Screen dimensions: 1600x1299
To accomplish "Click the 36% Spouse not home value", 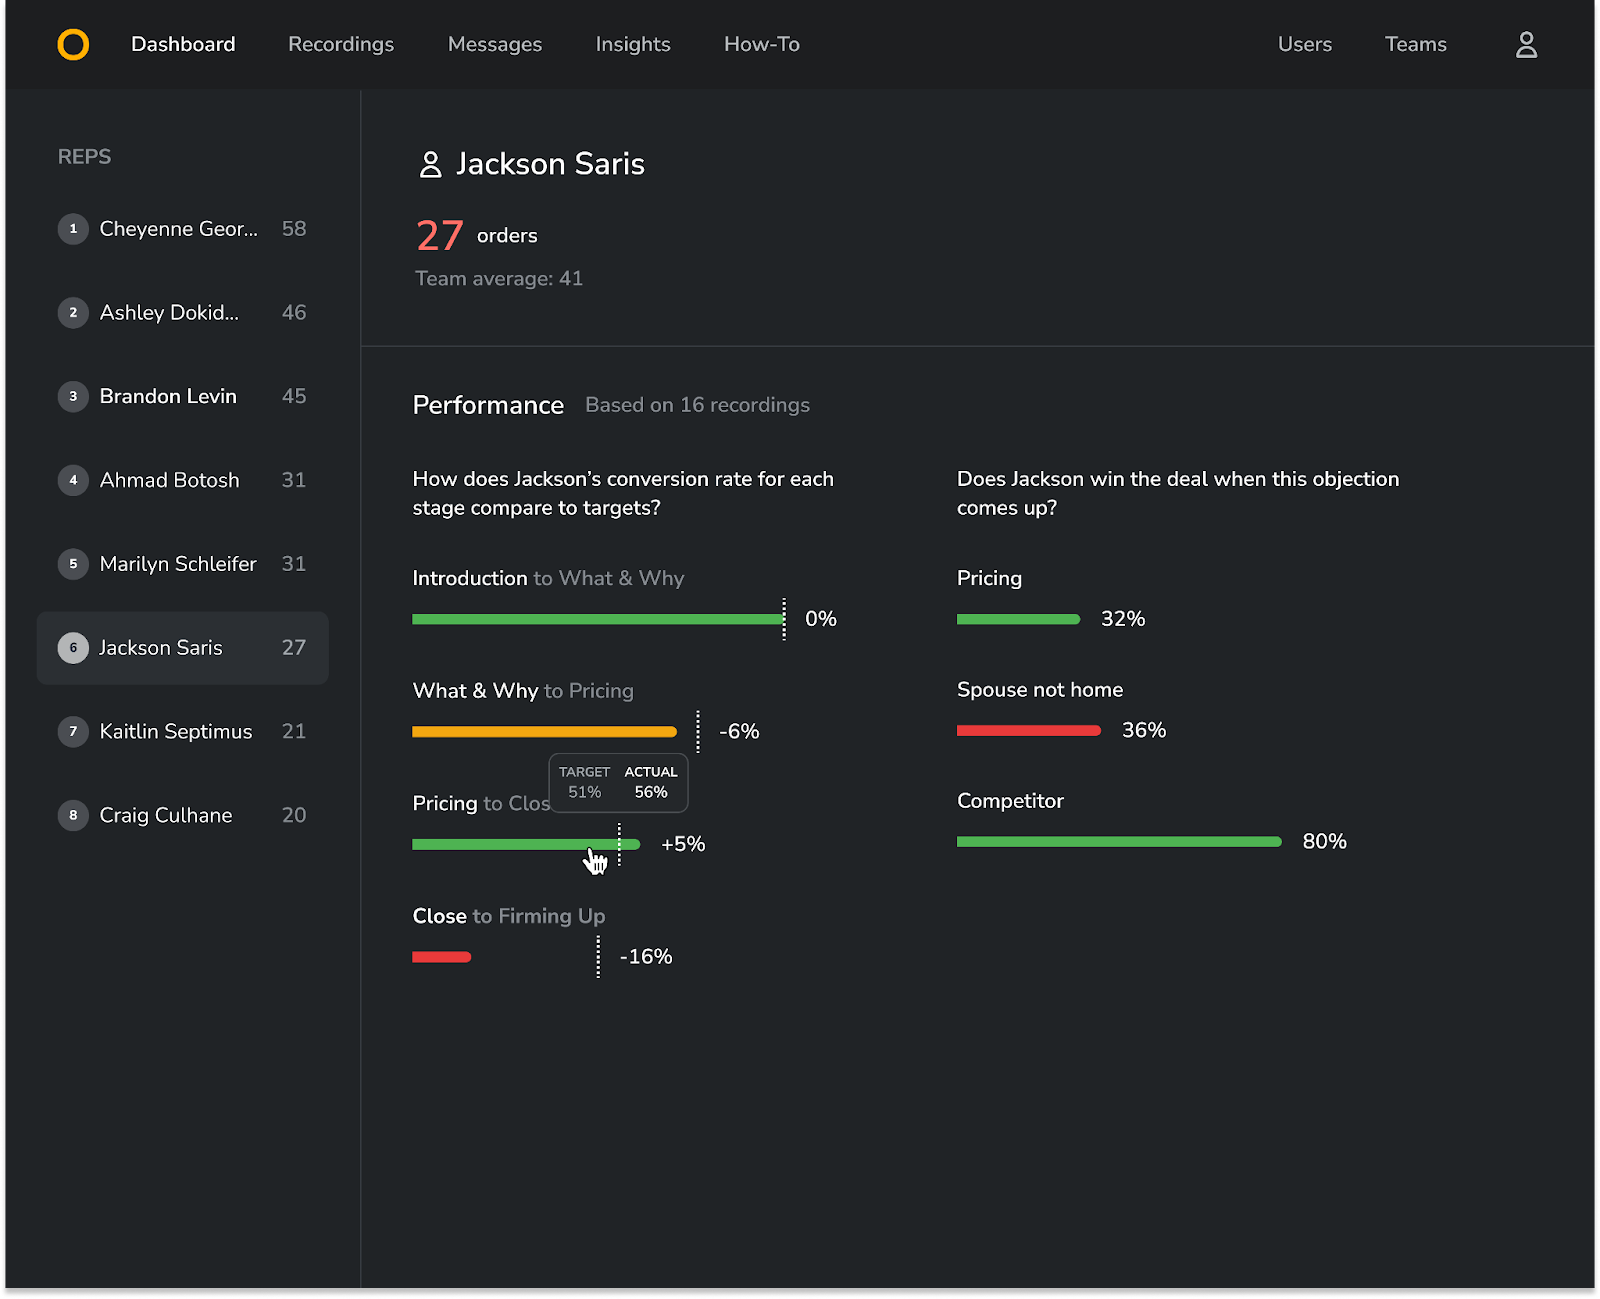I will pyautogui.click(x=1144, y=731).
